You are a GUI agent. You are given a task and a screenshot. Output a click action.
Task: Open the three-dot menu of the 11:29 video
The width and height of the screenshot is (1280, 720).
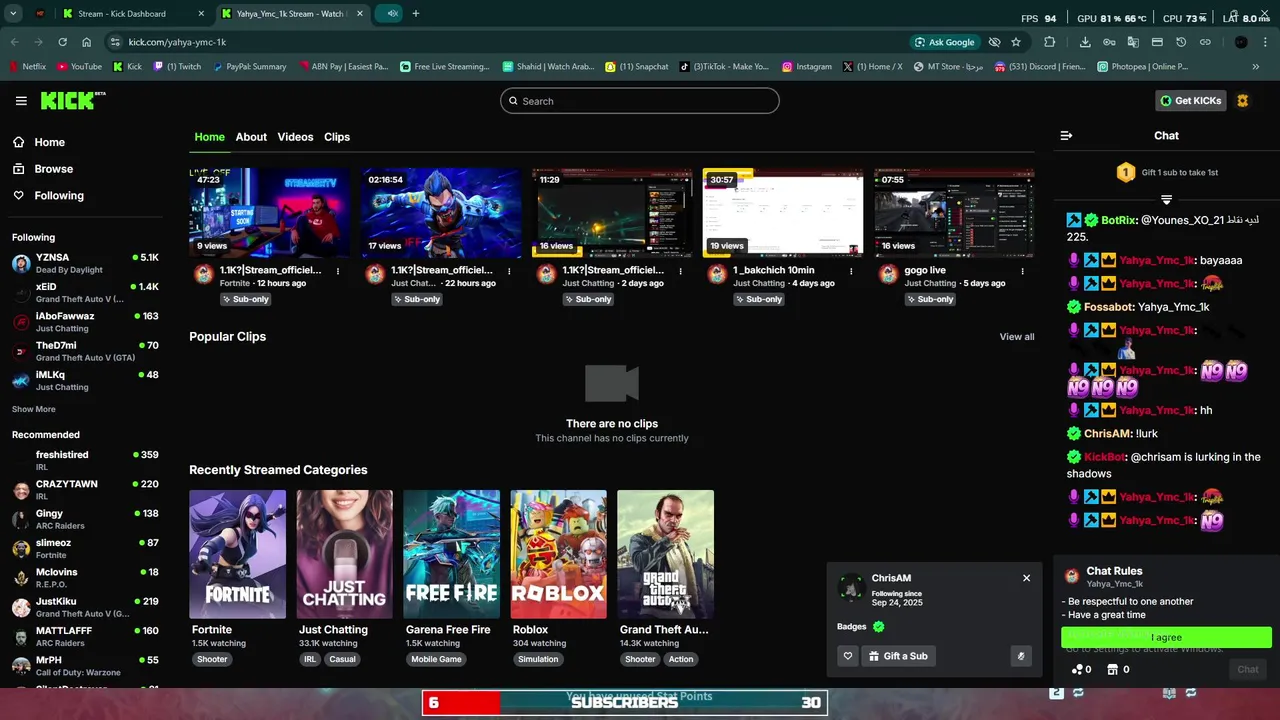681,271
